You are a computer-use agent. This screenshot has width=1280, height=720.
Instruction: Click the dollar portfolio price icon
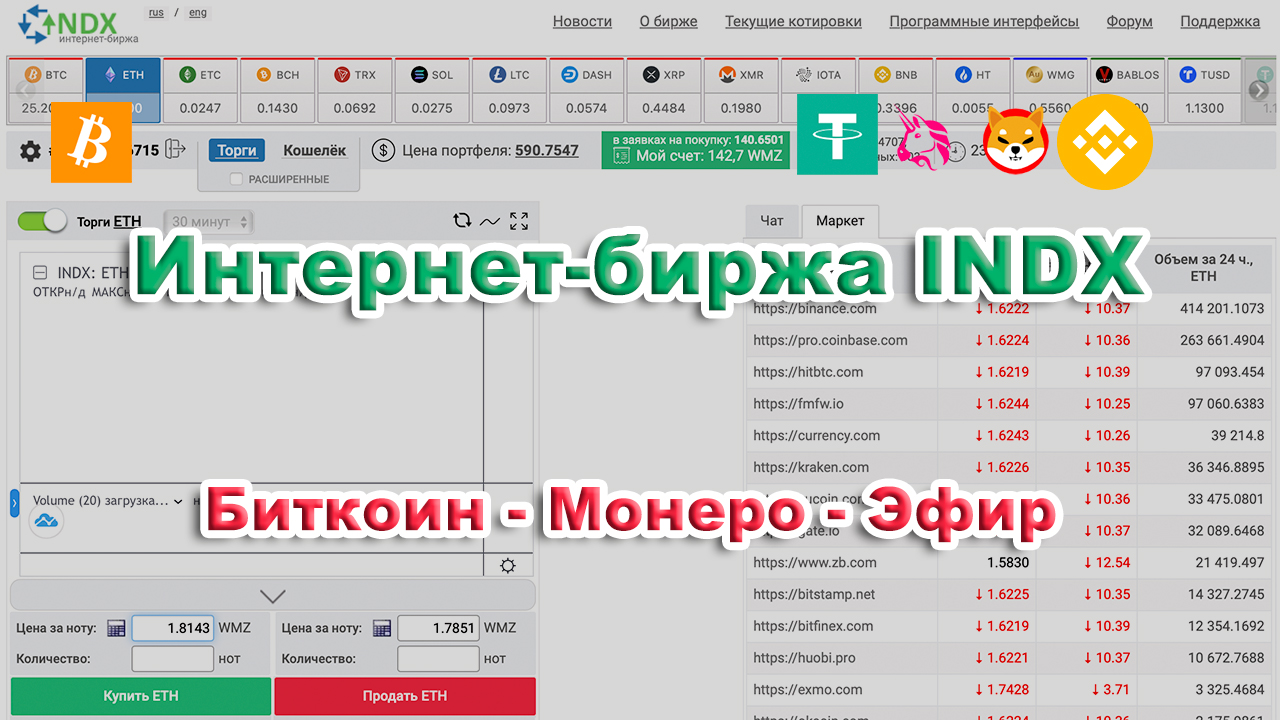click(x=383, y=151)
